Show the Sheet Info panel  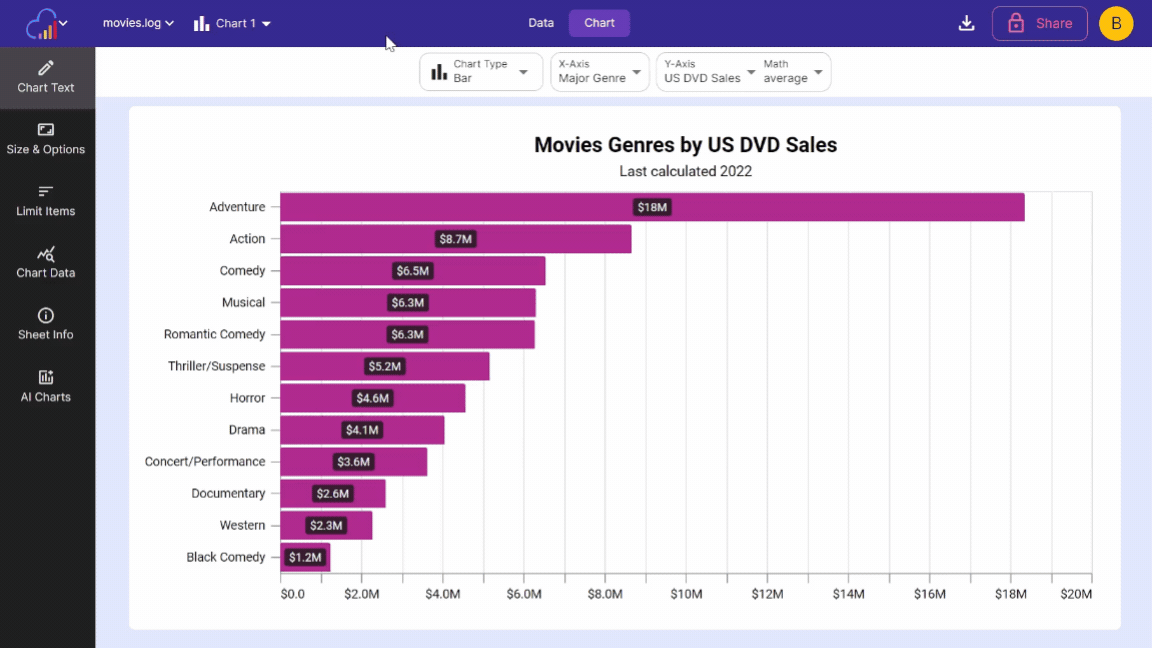point(46,325)
